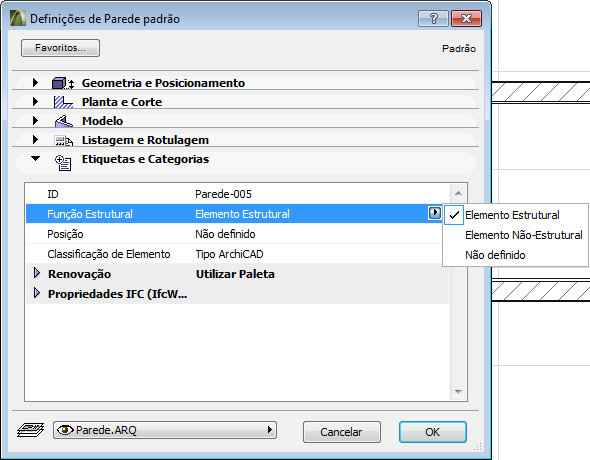
Task: Collapse the Etiquetas e Categorias panel
Action: 35,159
